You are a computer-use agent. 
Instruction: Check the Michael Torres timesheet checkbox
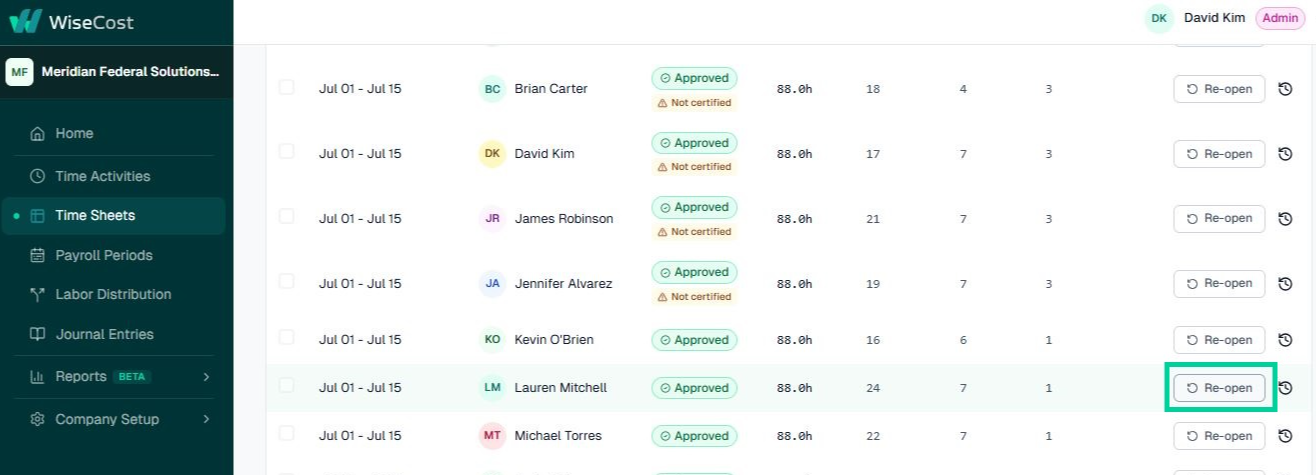click(x=287, y=433)
